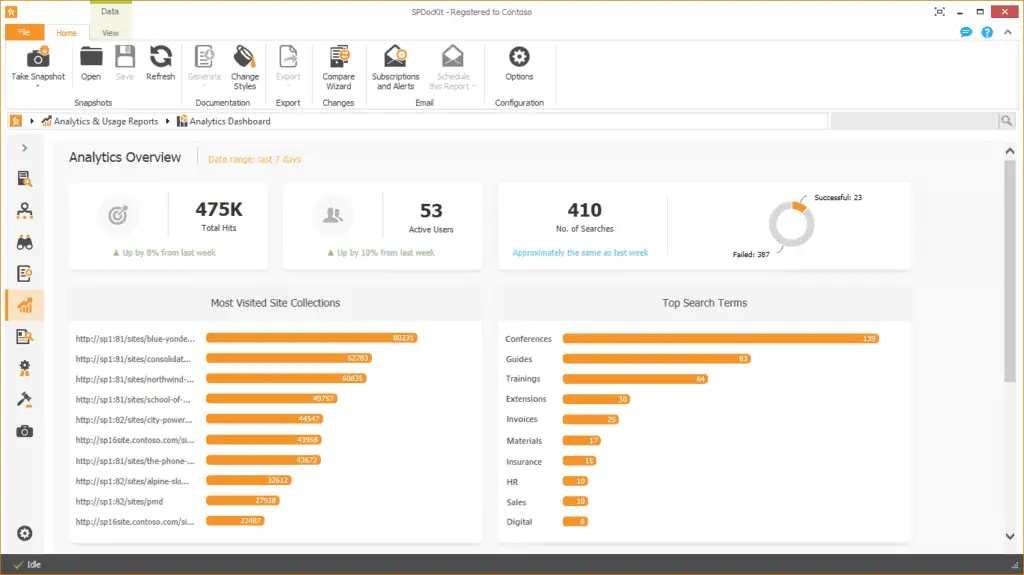Open the File menu tab
1024x575 pixels.
pyautogui.click(x=24, y=33)
